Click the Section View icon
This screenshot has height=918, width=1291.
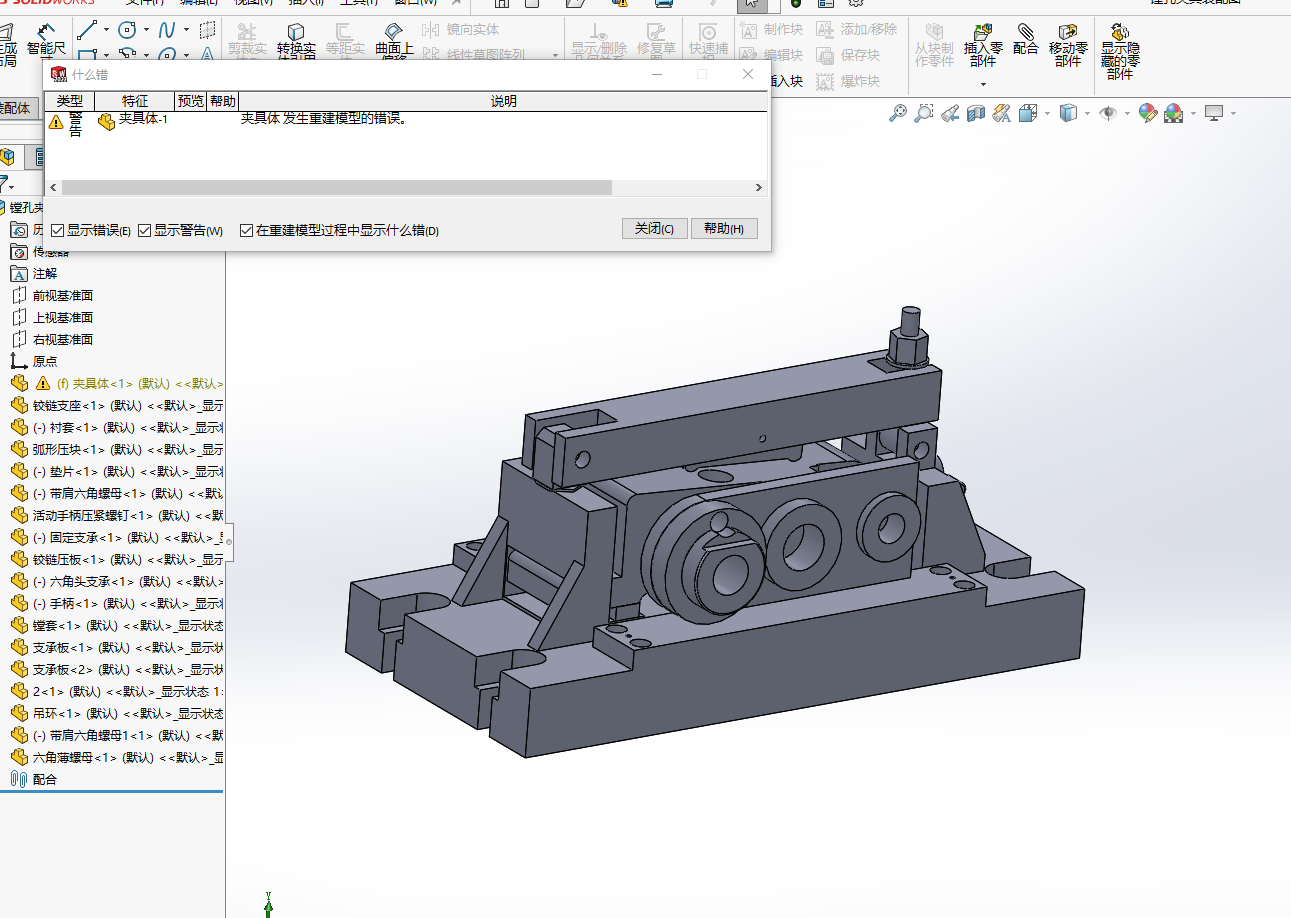click(976, 113)
